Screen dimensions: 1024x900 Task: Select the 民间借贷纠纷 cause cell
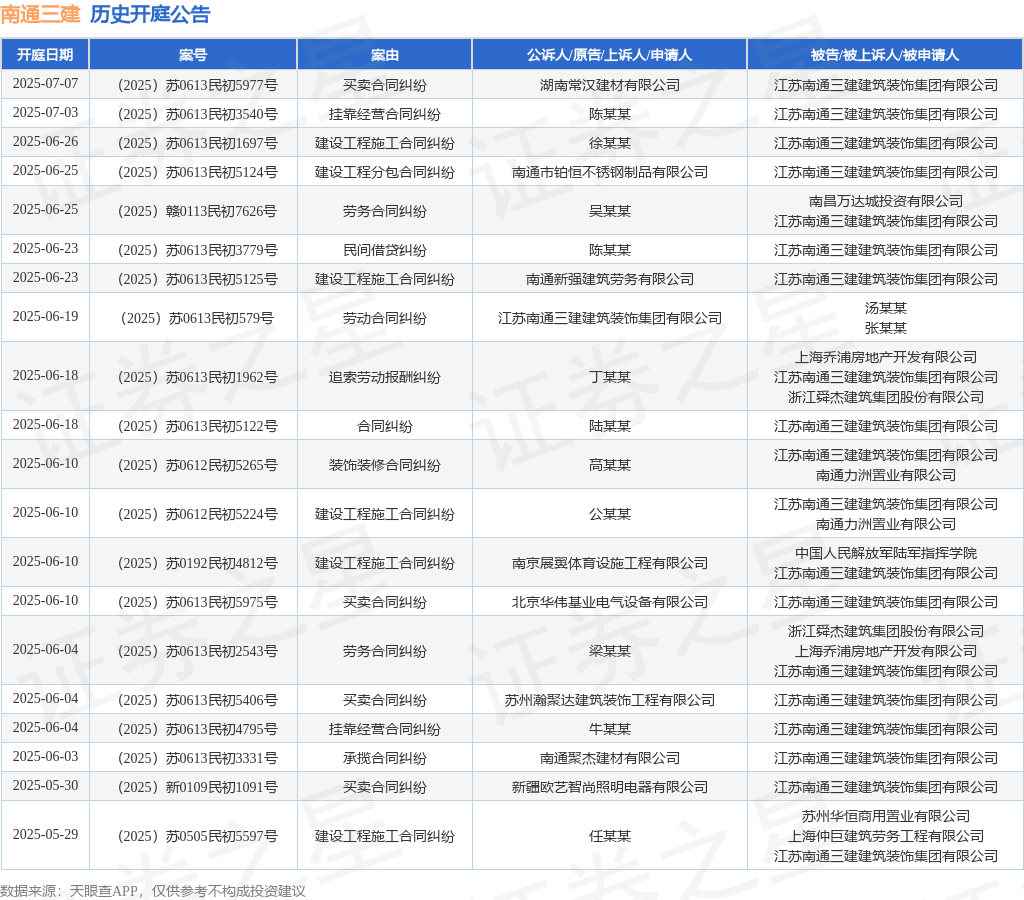pos(385,250)
